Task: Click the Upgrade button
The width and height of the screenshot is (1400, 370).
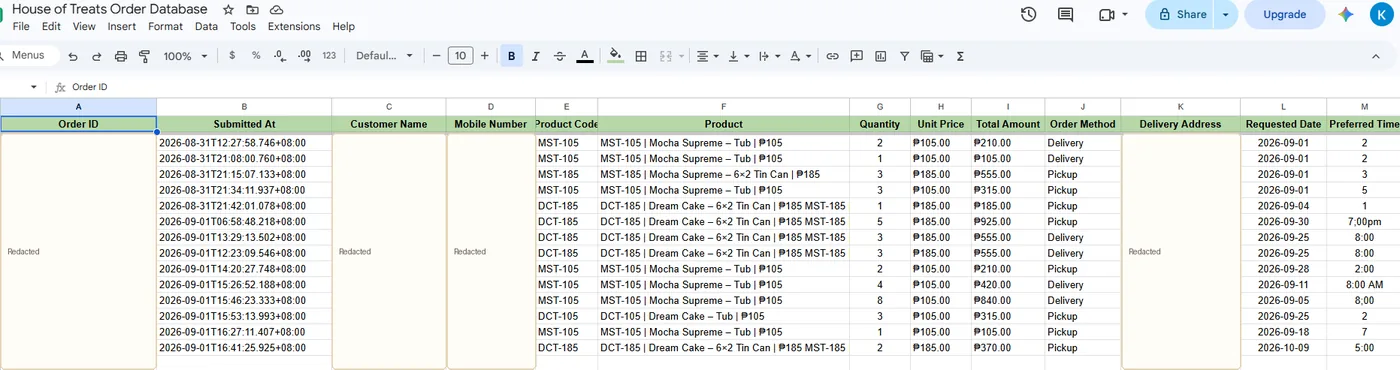Action: [1284, 14]
